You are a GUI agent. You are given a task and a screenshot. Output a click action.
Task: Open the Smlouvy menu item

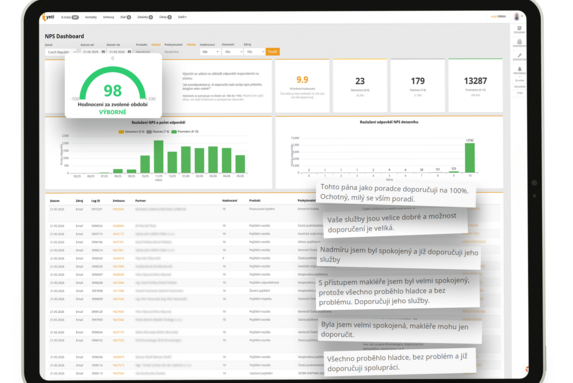point(109,17)
